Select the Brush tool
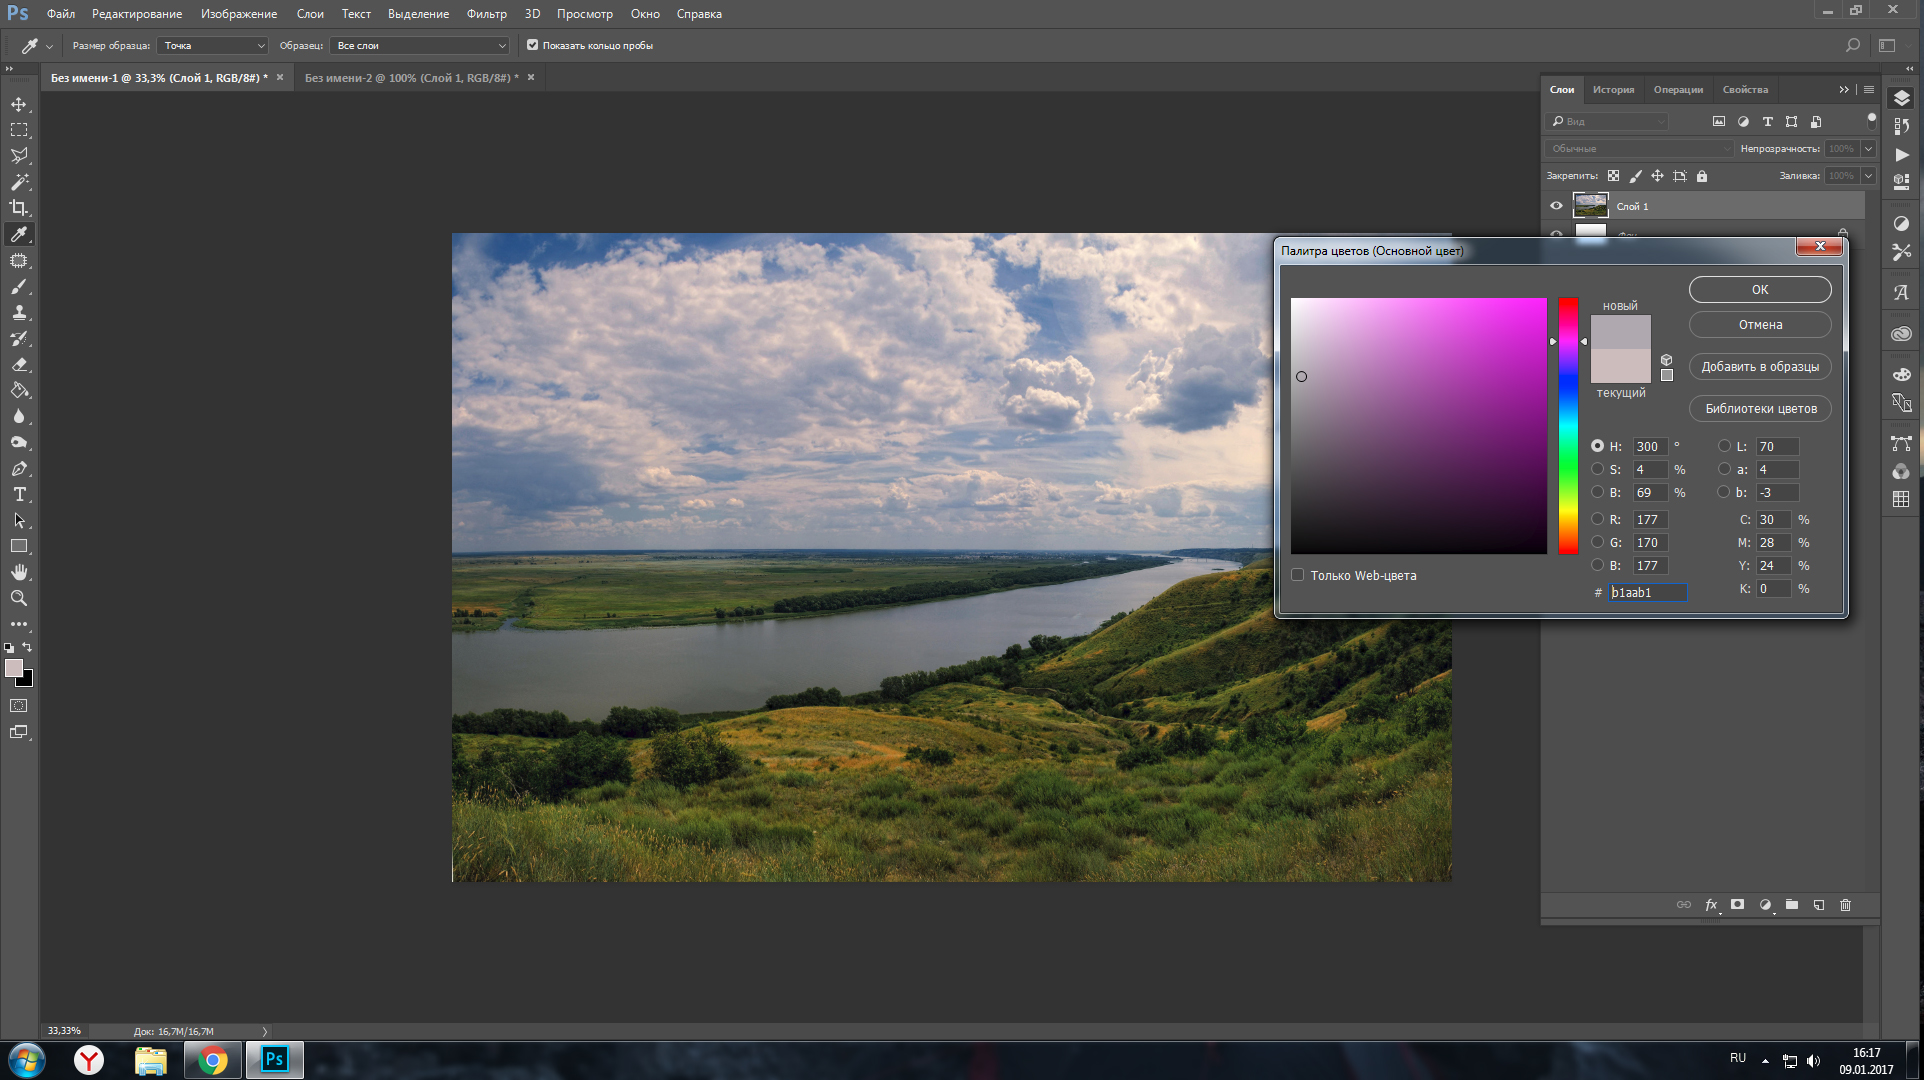The width and height of the screenshot is (1924, 1080). tap(19, 287)
